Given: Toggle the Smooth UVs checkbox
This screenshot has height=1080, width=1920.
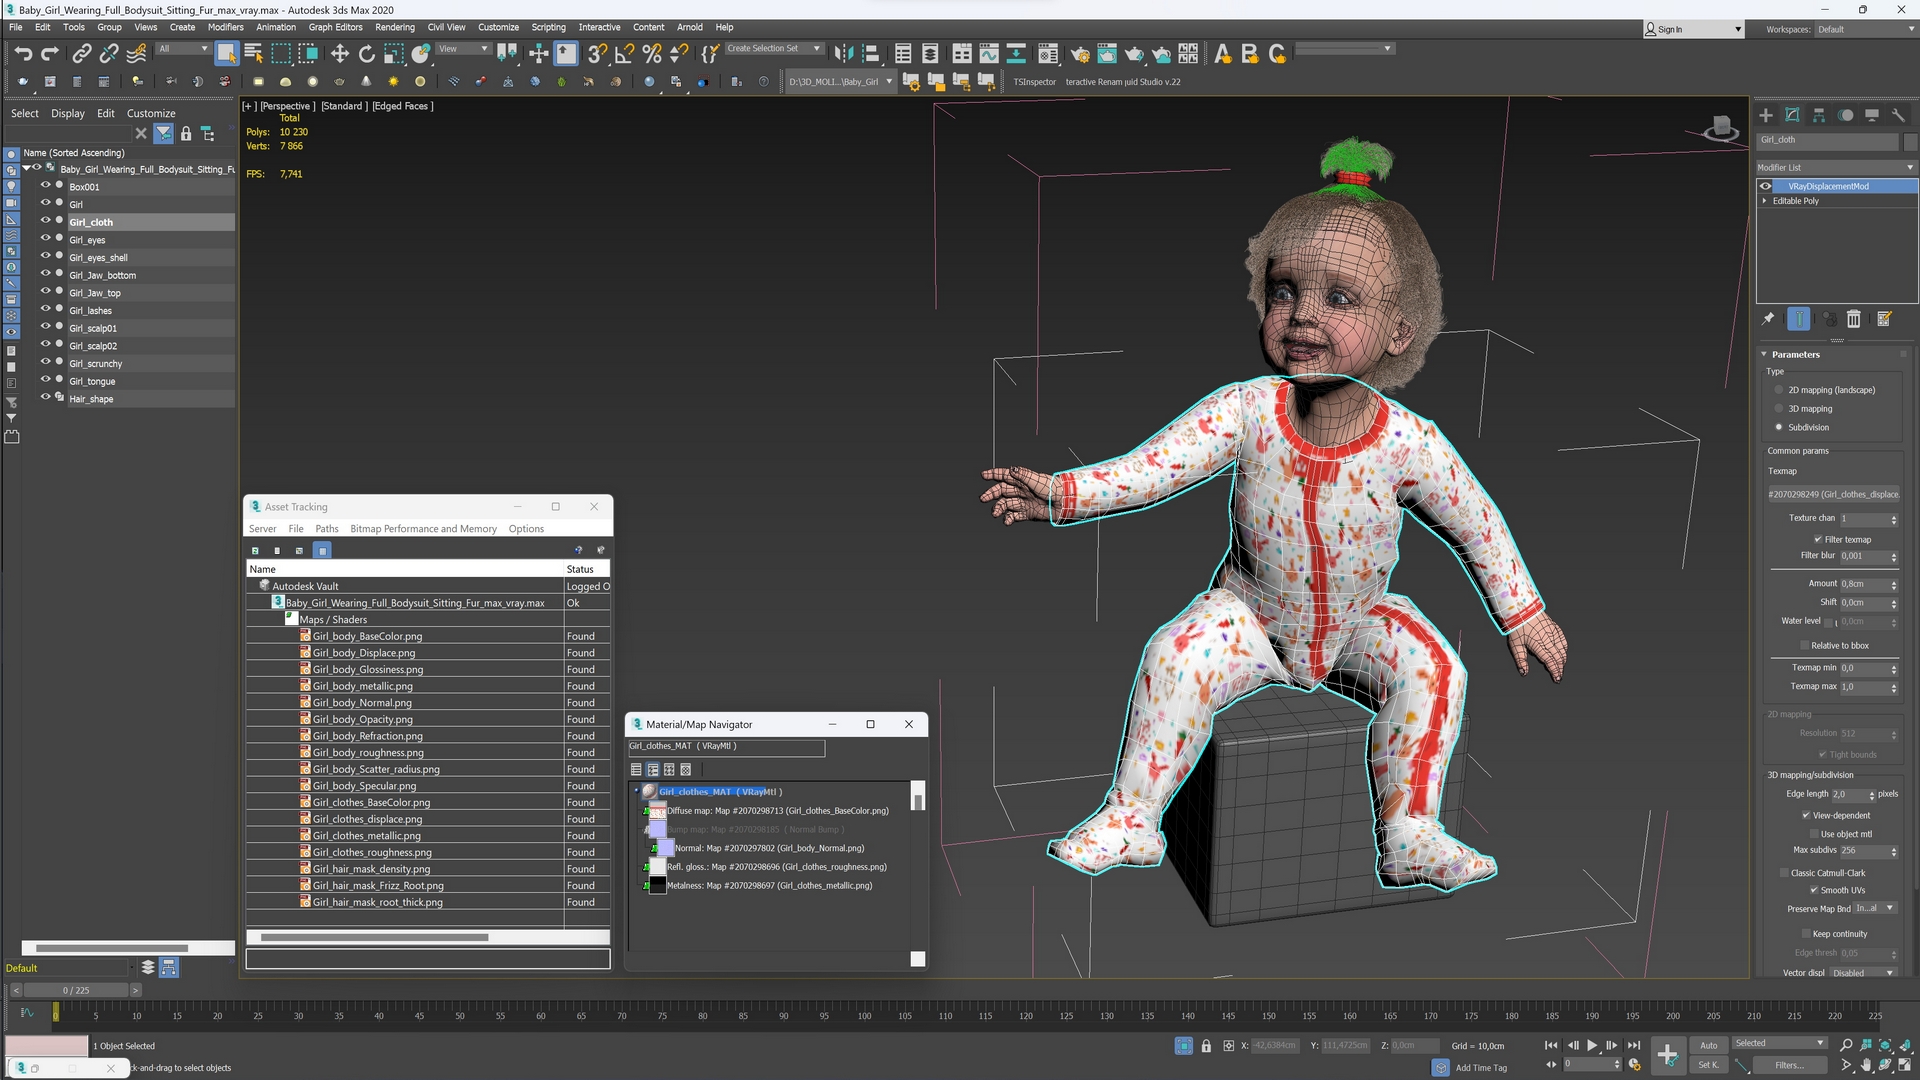Looking at the screenshot, I should pos(1814,890).
